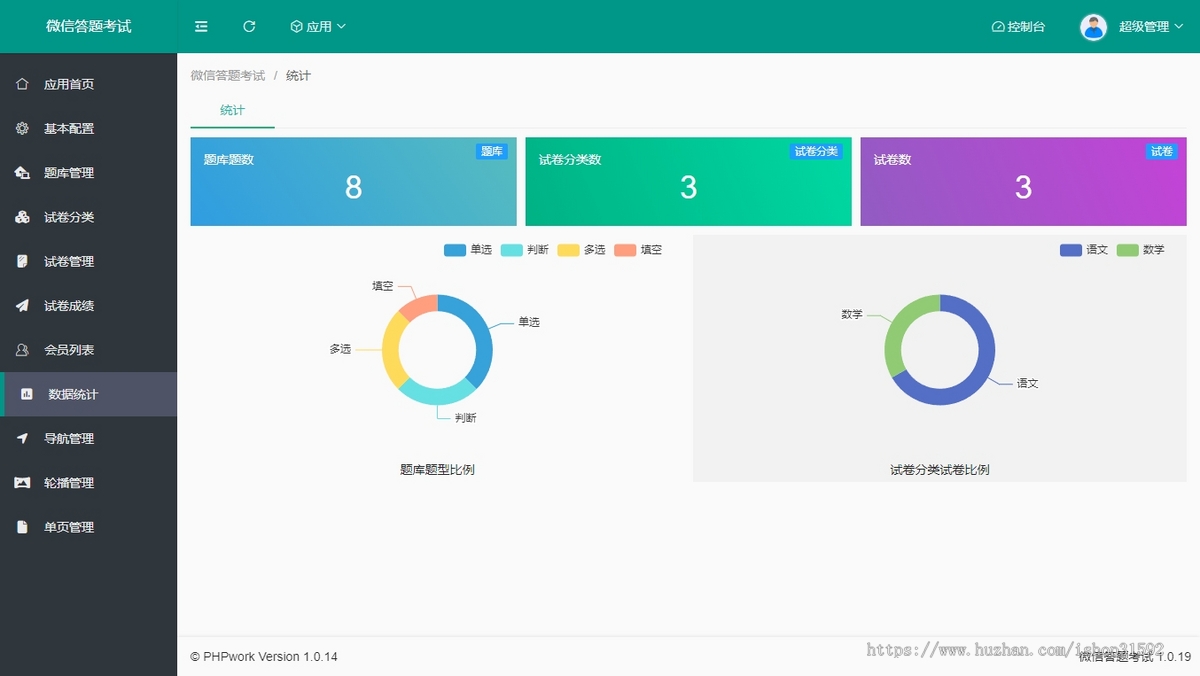Click the yellow 多选 donut segment

(x=391, y=351)
